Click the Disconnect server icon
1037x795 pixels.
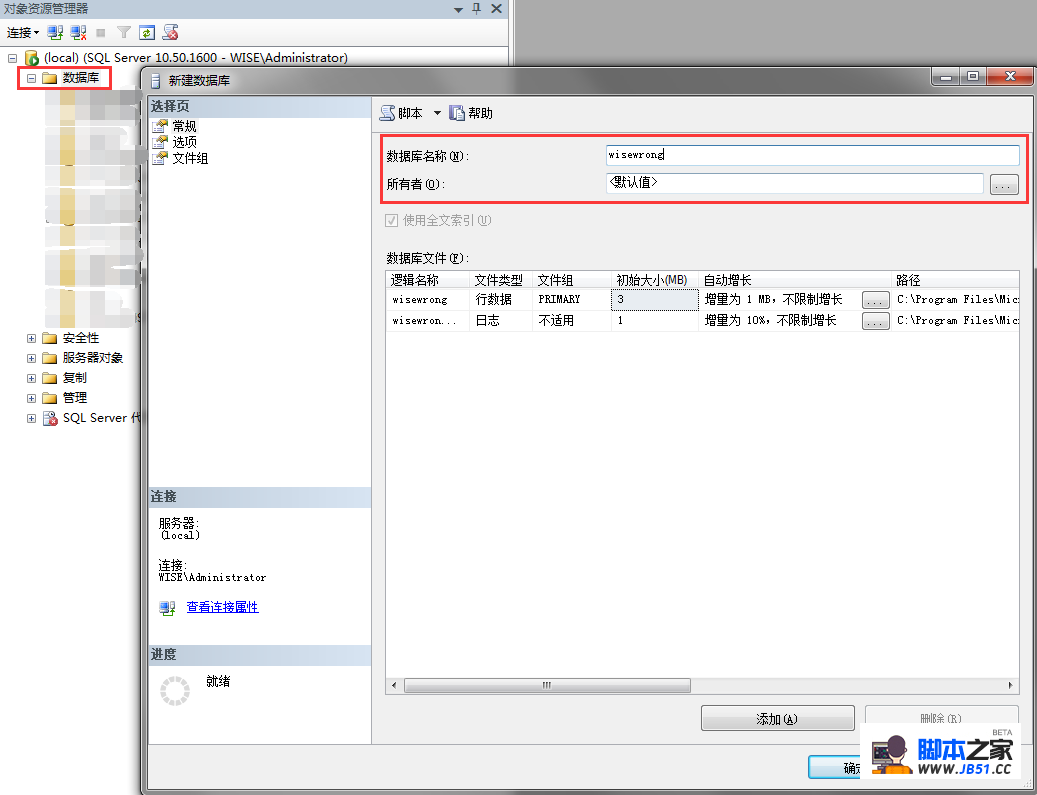coord(78,32)
